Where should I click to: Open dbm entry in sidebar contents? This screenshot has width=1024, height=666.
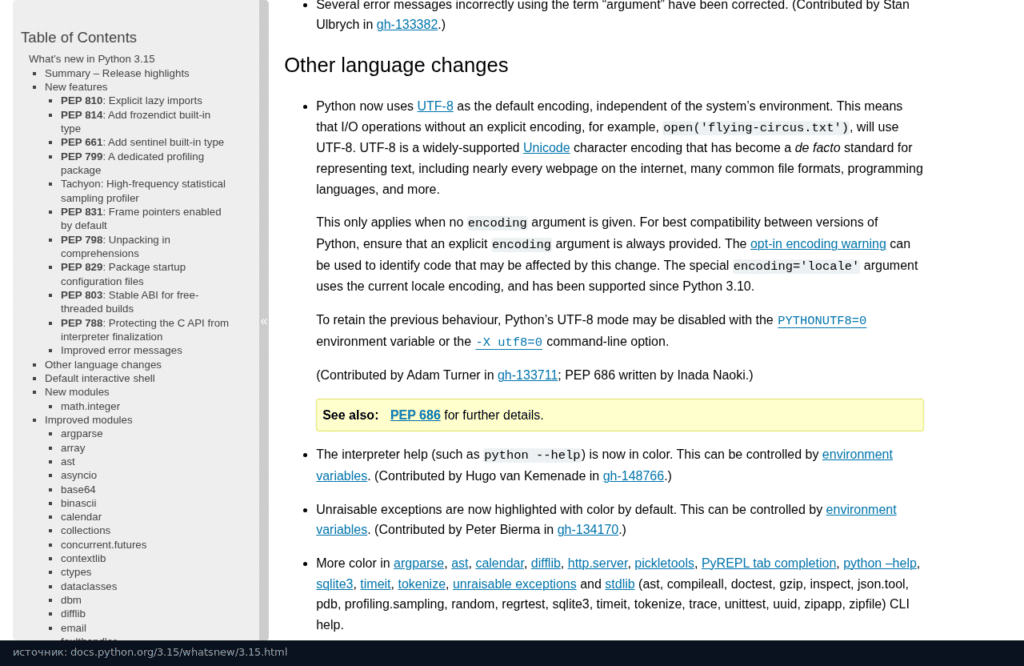pos(71,600)
